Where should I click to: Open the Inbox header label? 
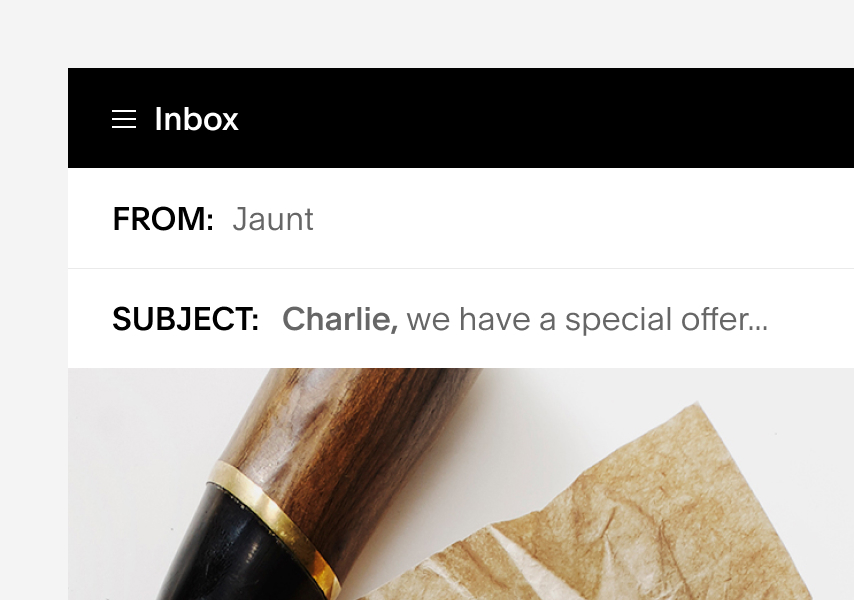tap(196, 119)
